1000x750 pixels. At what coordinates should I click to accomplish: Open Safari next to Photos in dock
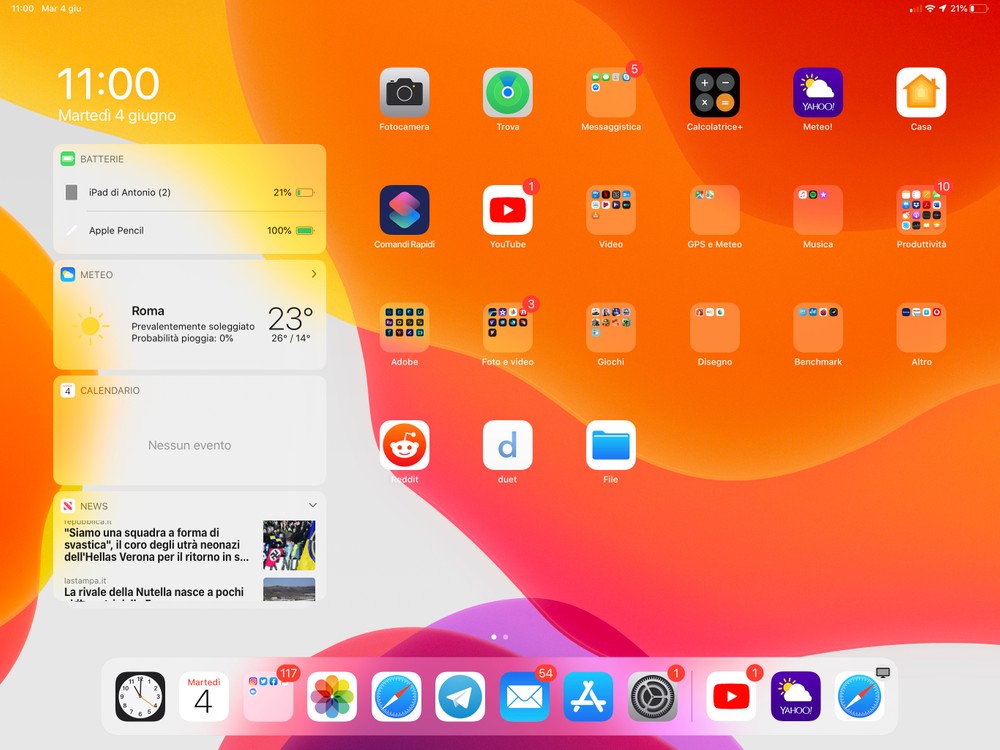[x=397, y=696]
